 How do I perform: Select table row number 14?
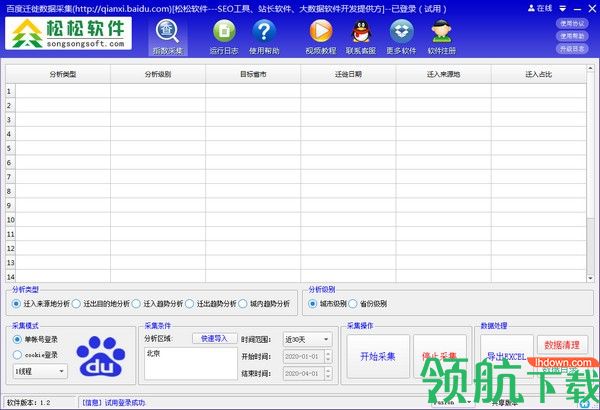tap(10, 277)
